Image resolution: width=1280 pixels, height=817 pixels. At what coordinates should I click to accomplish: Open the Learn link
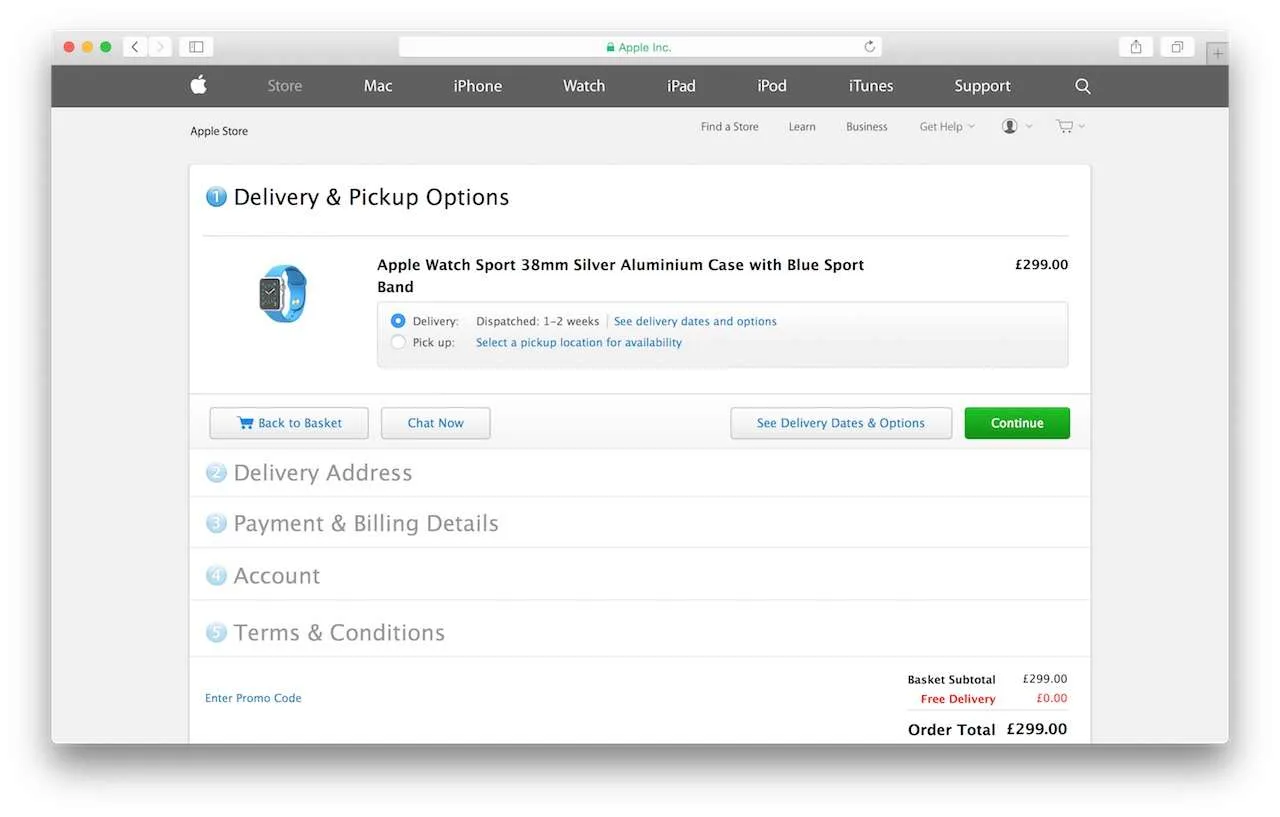tap(802, 127)
